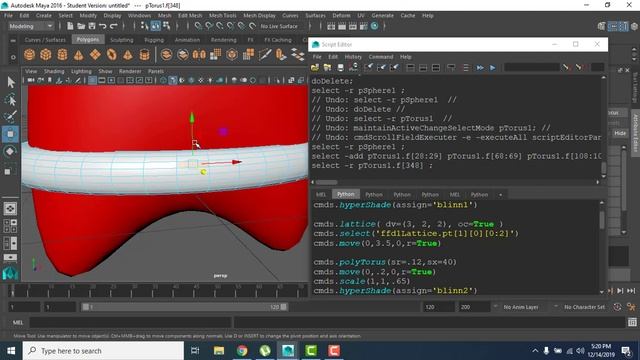640x360 pixels.
Task: Click Clear History icon in Script Editor
Action: [x=369, y=67]
